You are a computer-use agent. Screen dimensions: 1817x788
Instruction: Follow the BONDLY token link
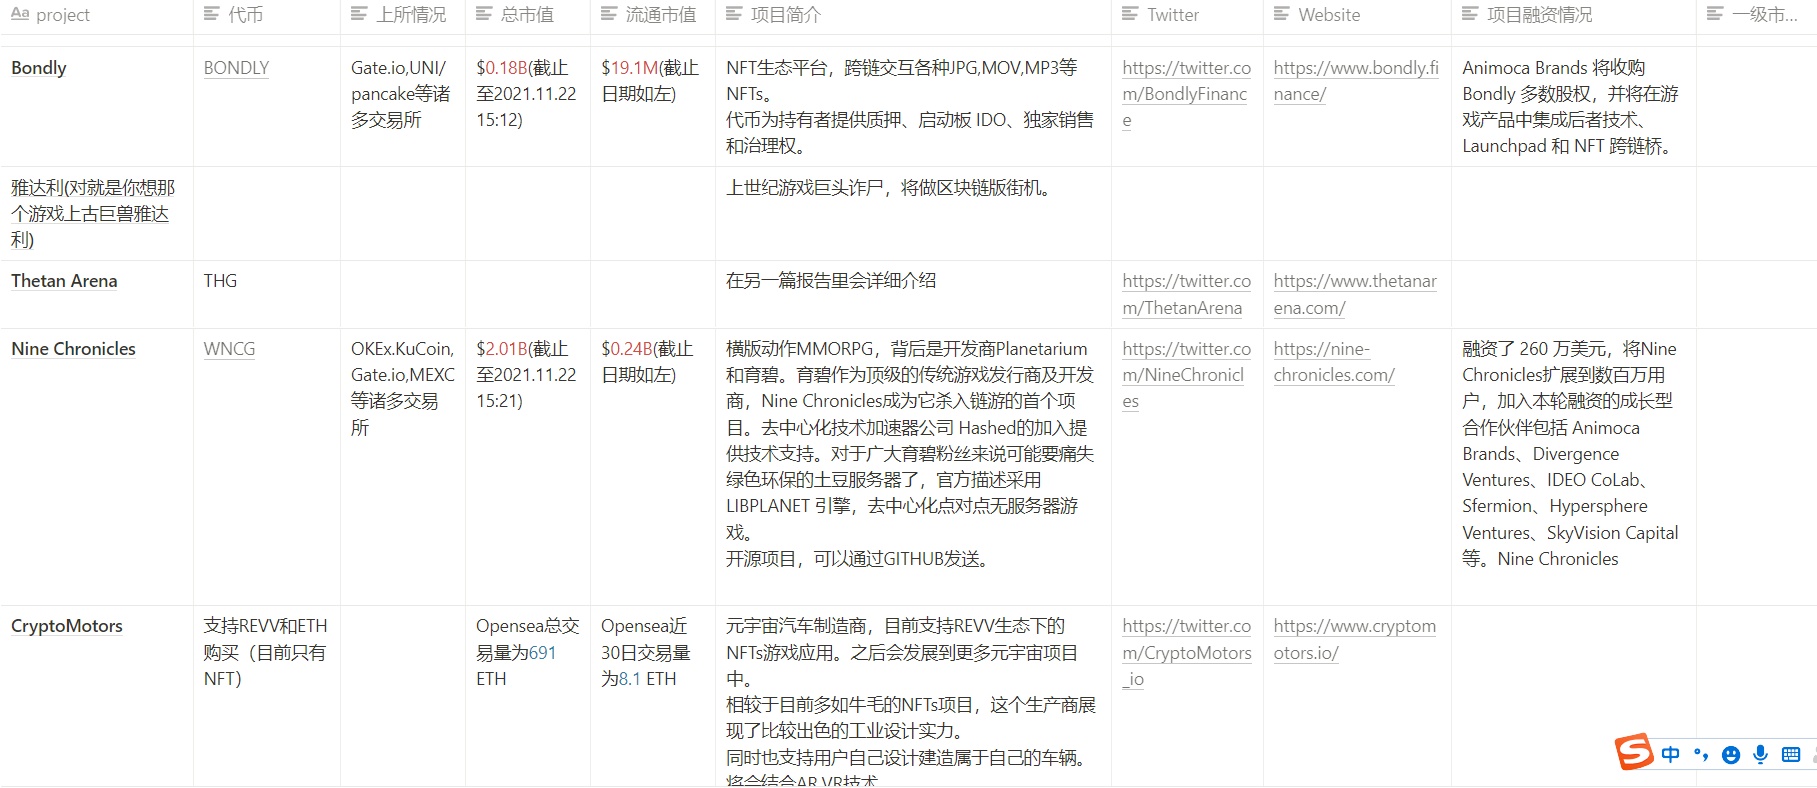(x=236, y=68)
